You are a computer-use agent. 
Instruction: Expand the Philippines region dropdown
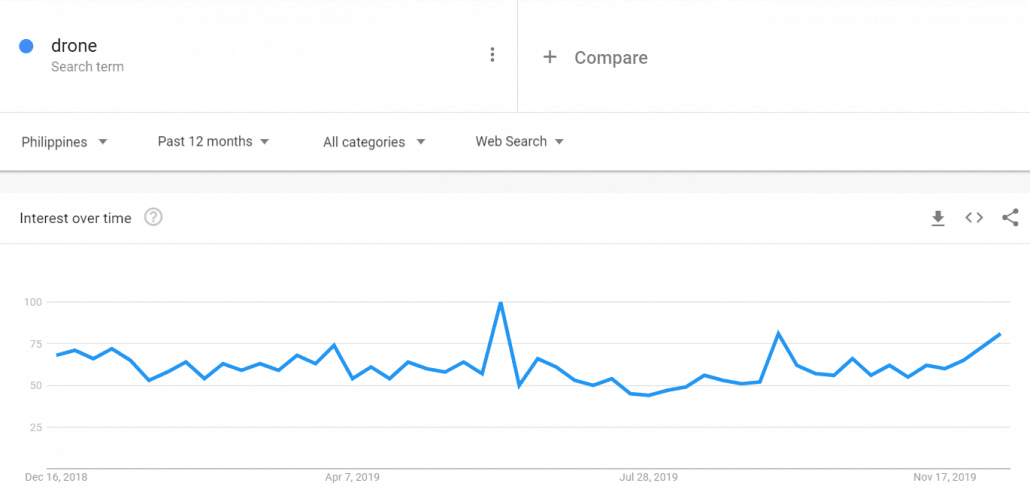[x=65, y=142]
